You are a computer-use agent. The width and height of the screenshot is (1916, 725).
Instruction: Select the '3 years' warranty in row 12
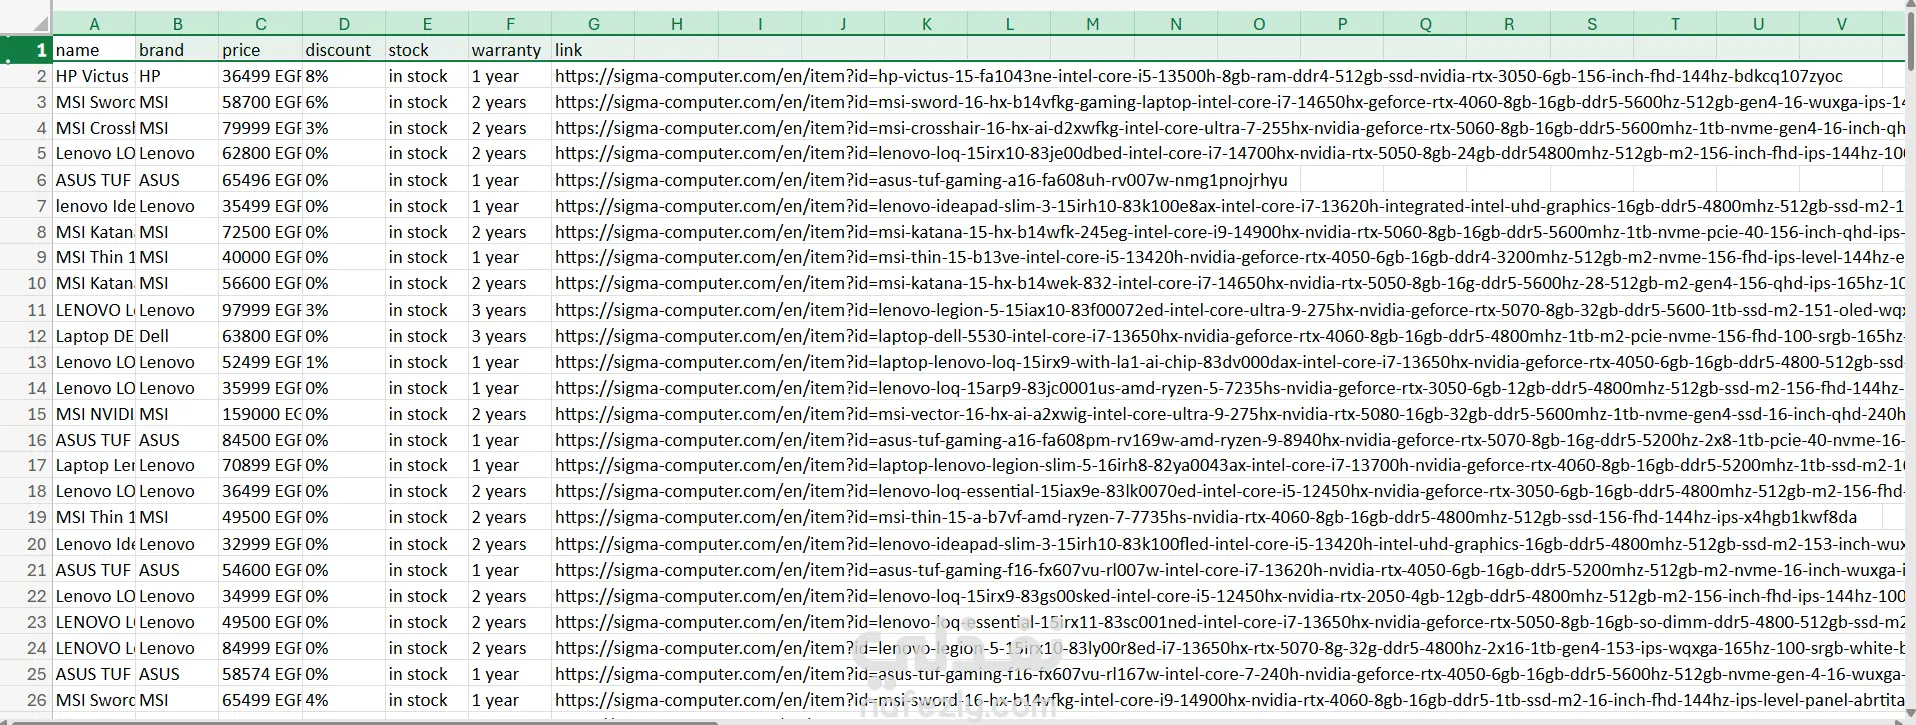[x=510, y=336]
